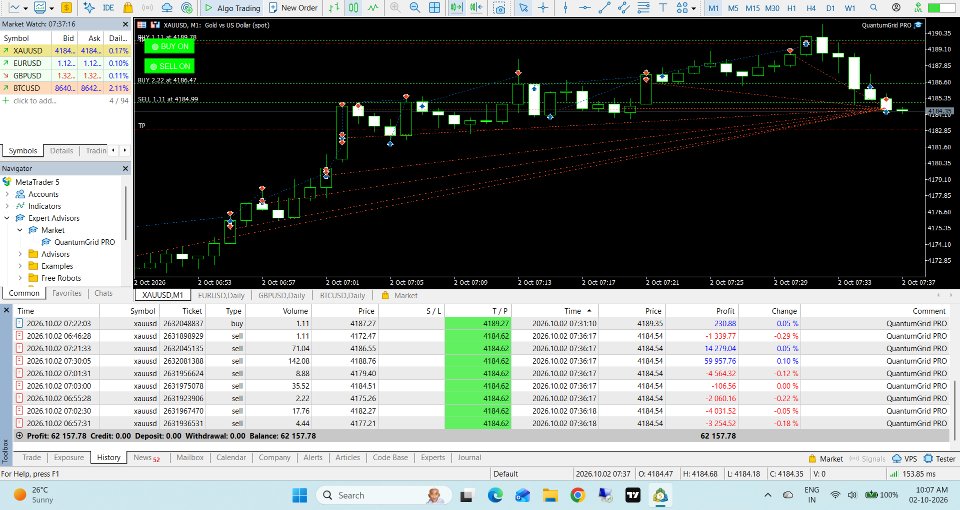Toggle Algo Trading on or off
960x510 pixels.
232,7
